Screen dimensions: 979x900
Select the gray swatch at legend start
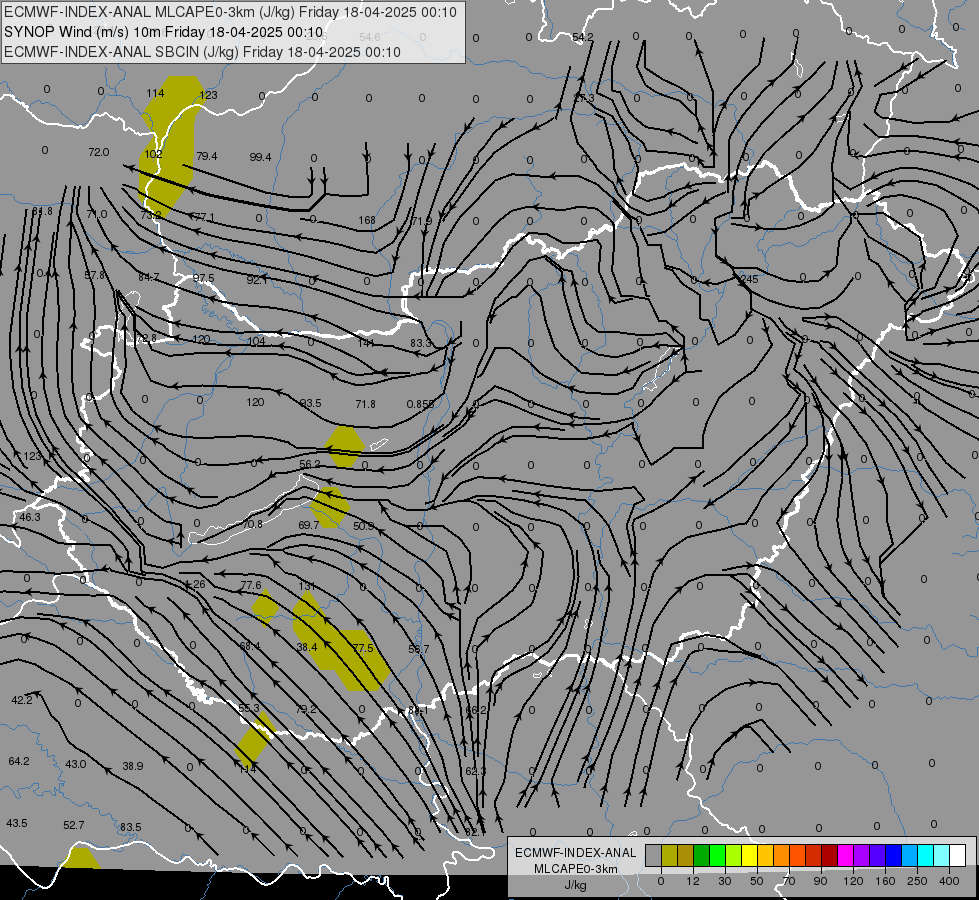click(653, 855)
